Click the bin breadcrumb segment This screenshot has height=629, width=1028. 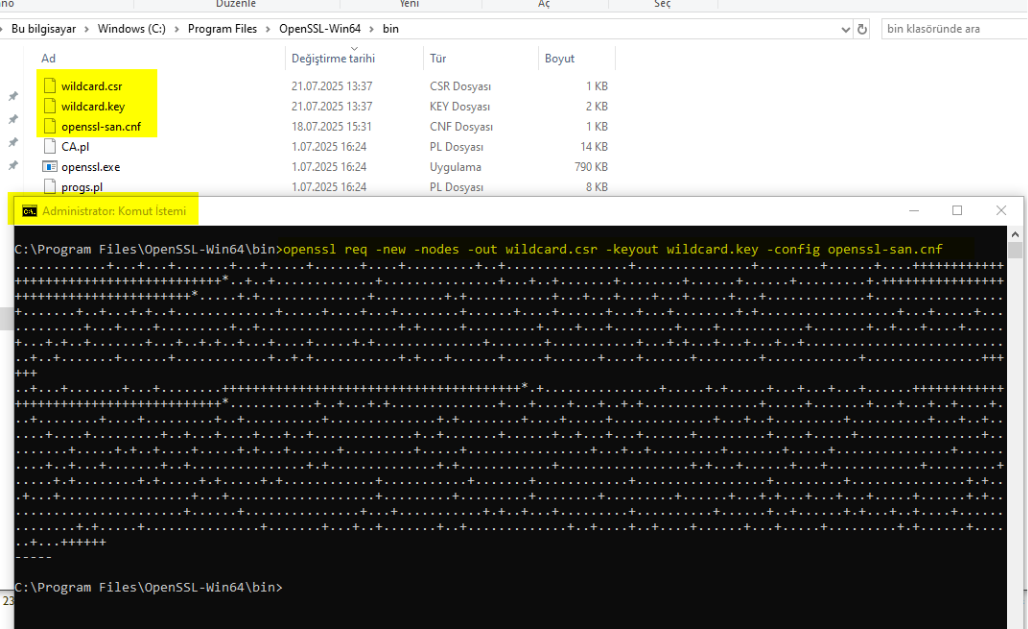[391, 29]
